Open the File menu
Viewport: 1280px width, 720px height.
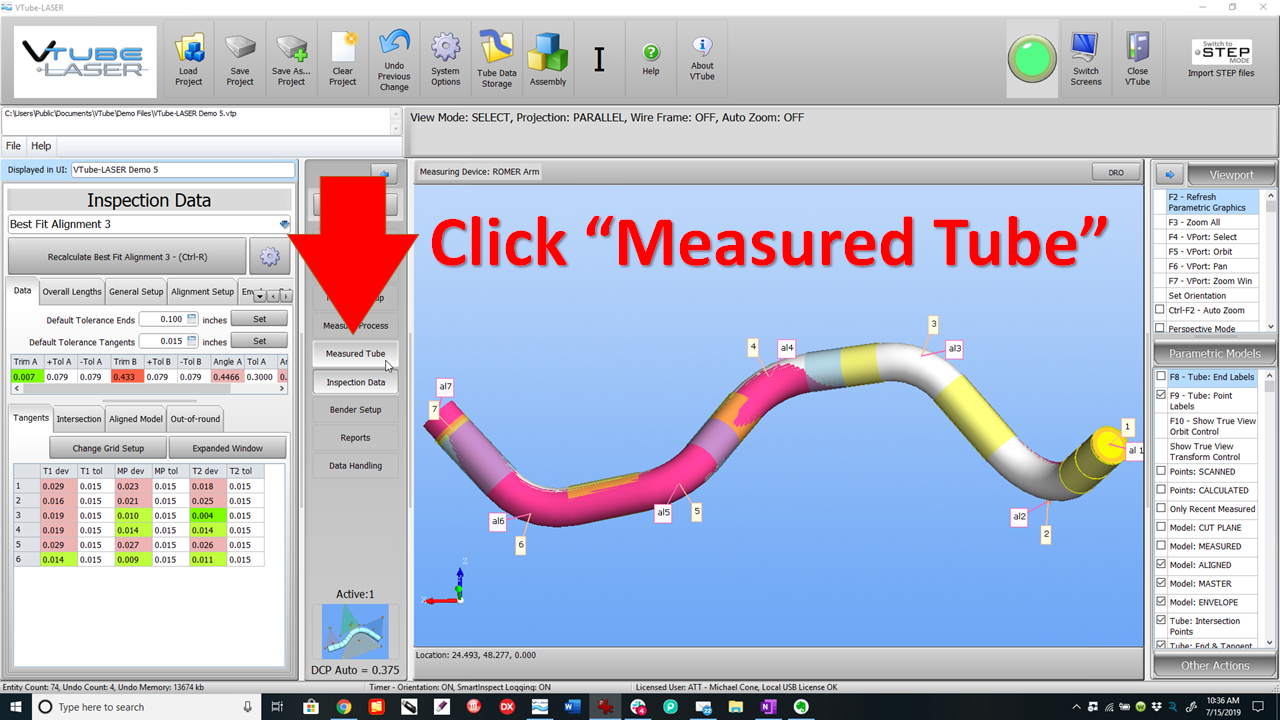coord(14,146)
